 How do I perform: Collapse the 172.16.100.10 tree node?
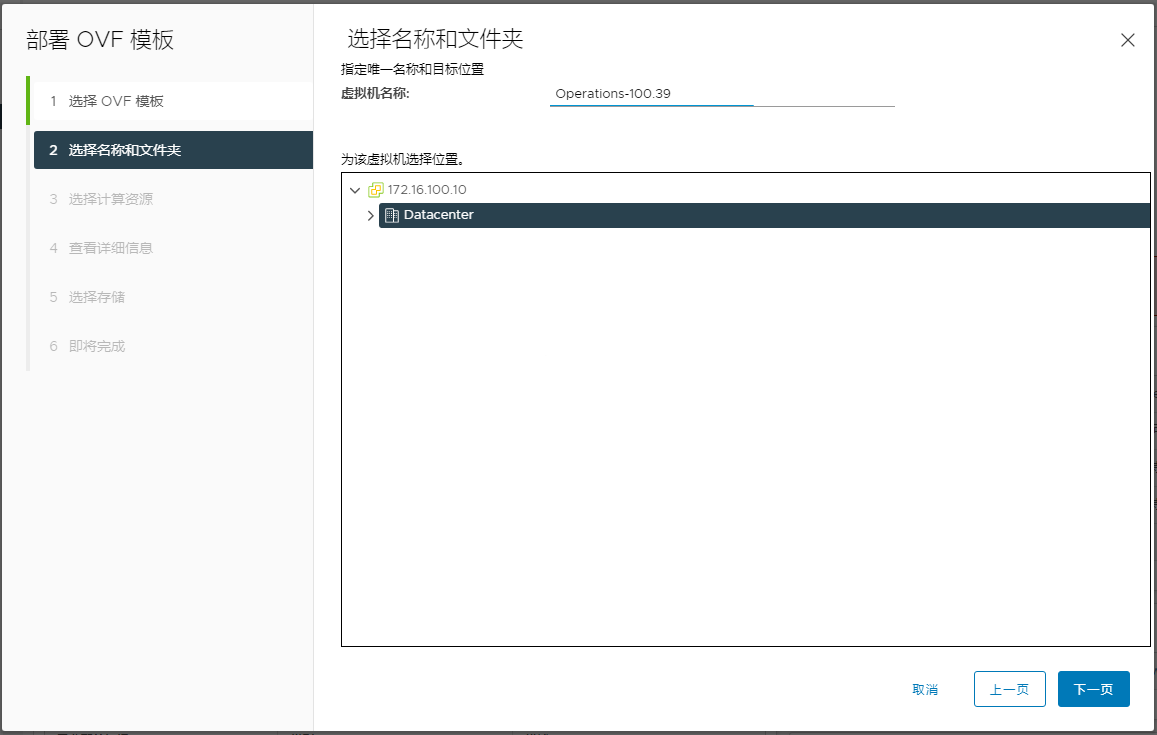[355, 190]
